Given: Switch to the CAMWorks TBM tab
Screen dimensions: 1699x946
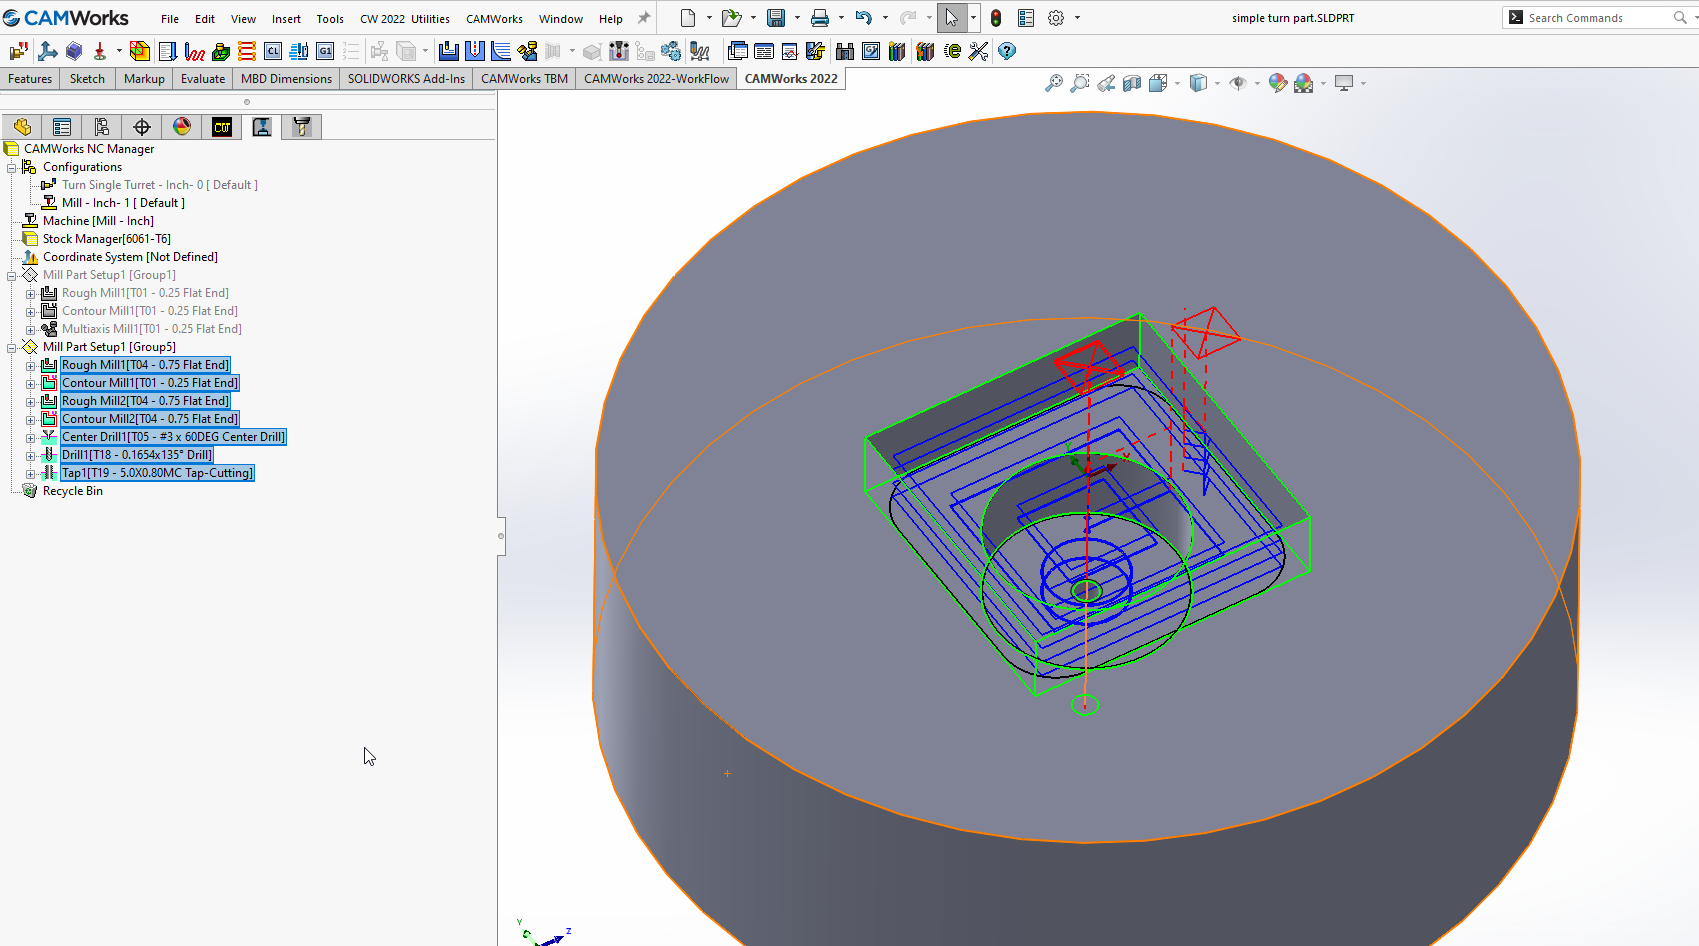Looking at the screenshot, I should coord(524,79).
